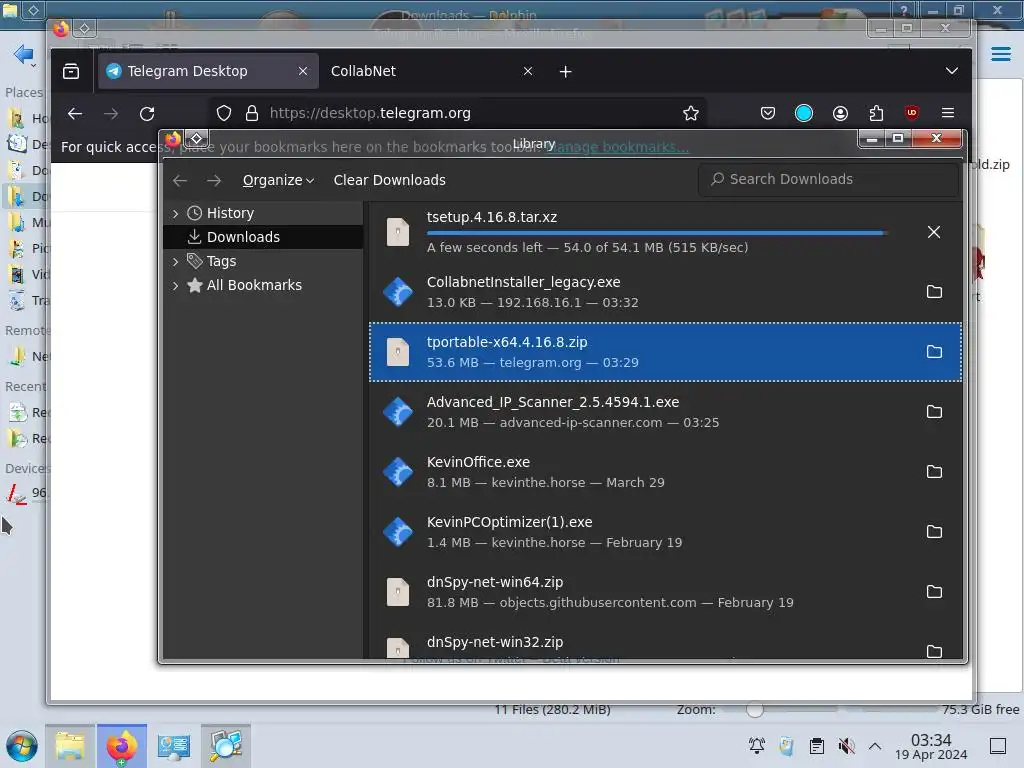Open the Start menu orb

coord(22,746)
